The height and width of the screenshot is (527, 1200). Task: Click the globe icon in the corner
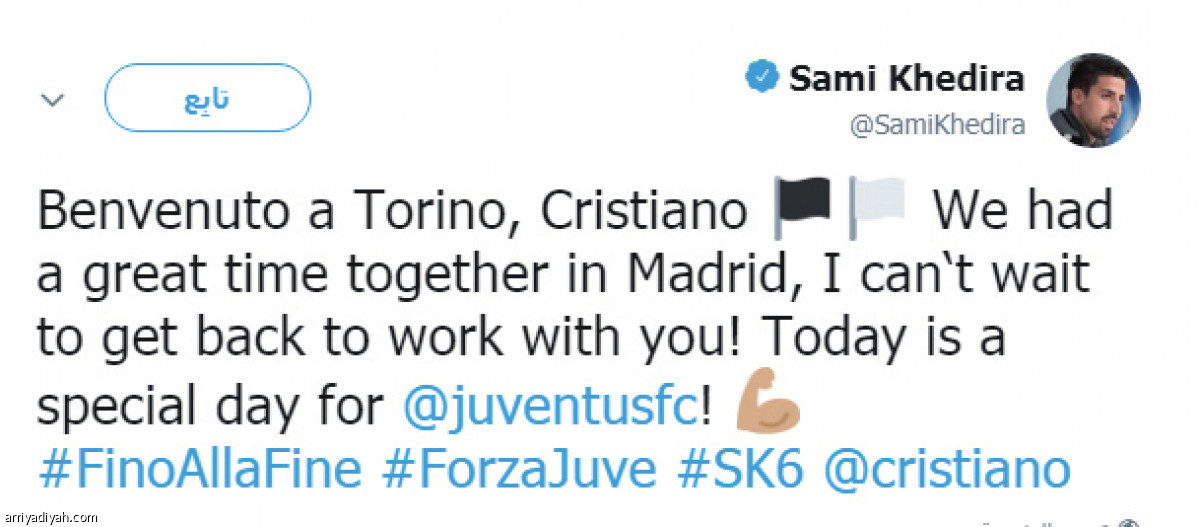click(1129, 523)
